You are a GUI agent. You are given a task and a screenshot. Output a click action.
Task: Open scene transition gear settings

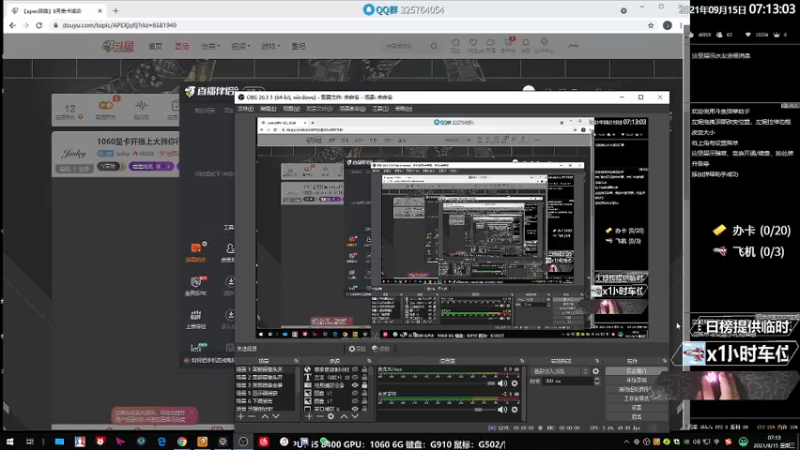[x=596, y=371]
